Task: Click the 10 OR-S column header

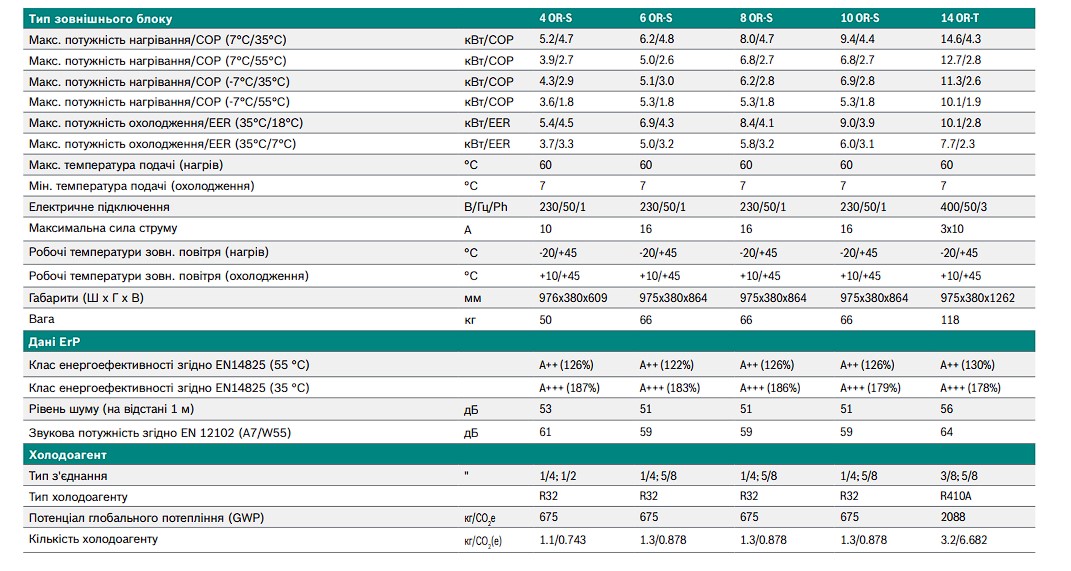Action: [860, 18]
